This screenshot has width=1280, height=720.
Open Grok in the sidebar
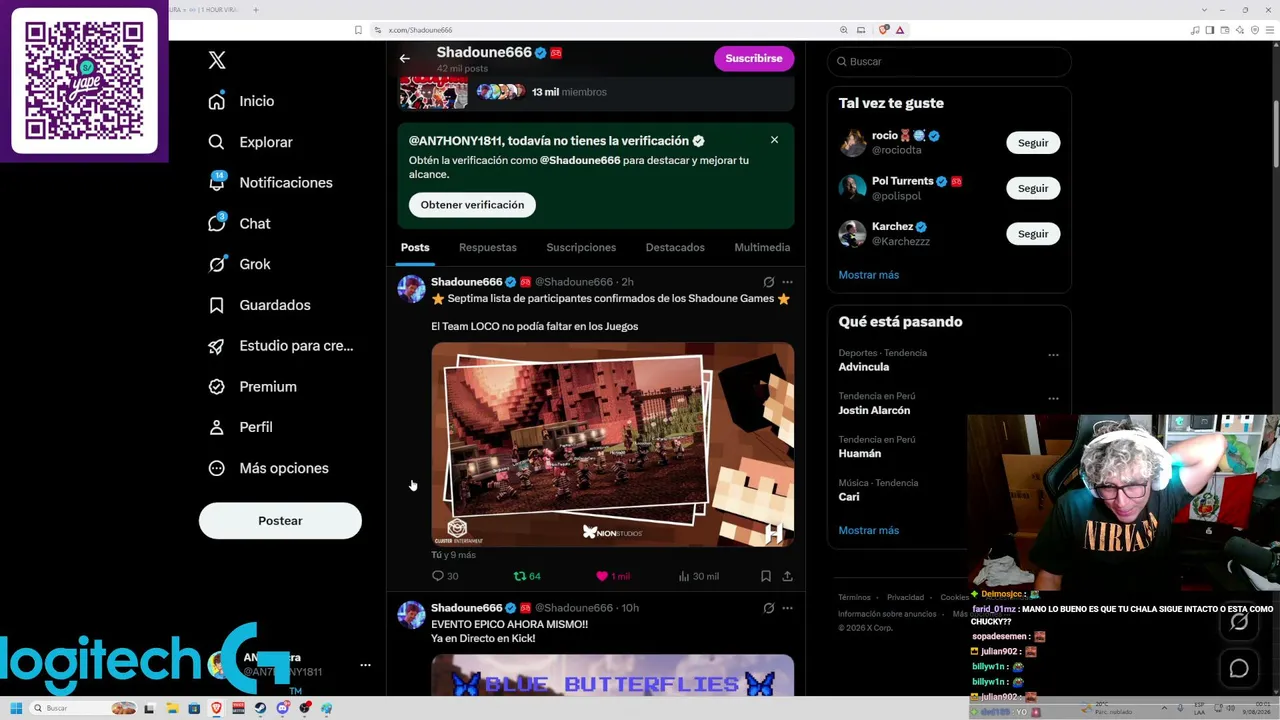(239, 264)
